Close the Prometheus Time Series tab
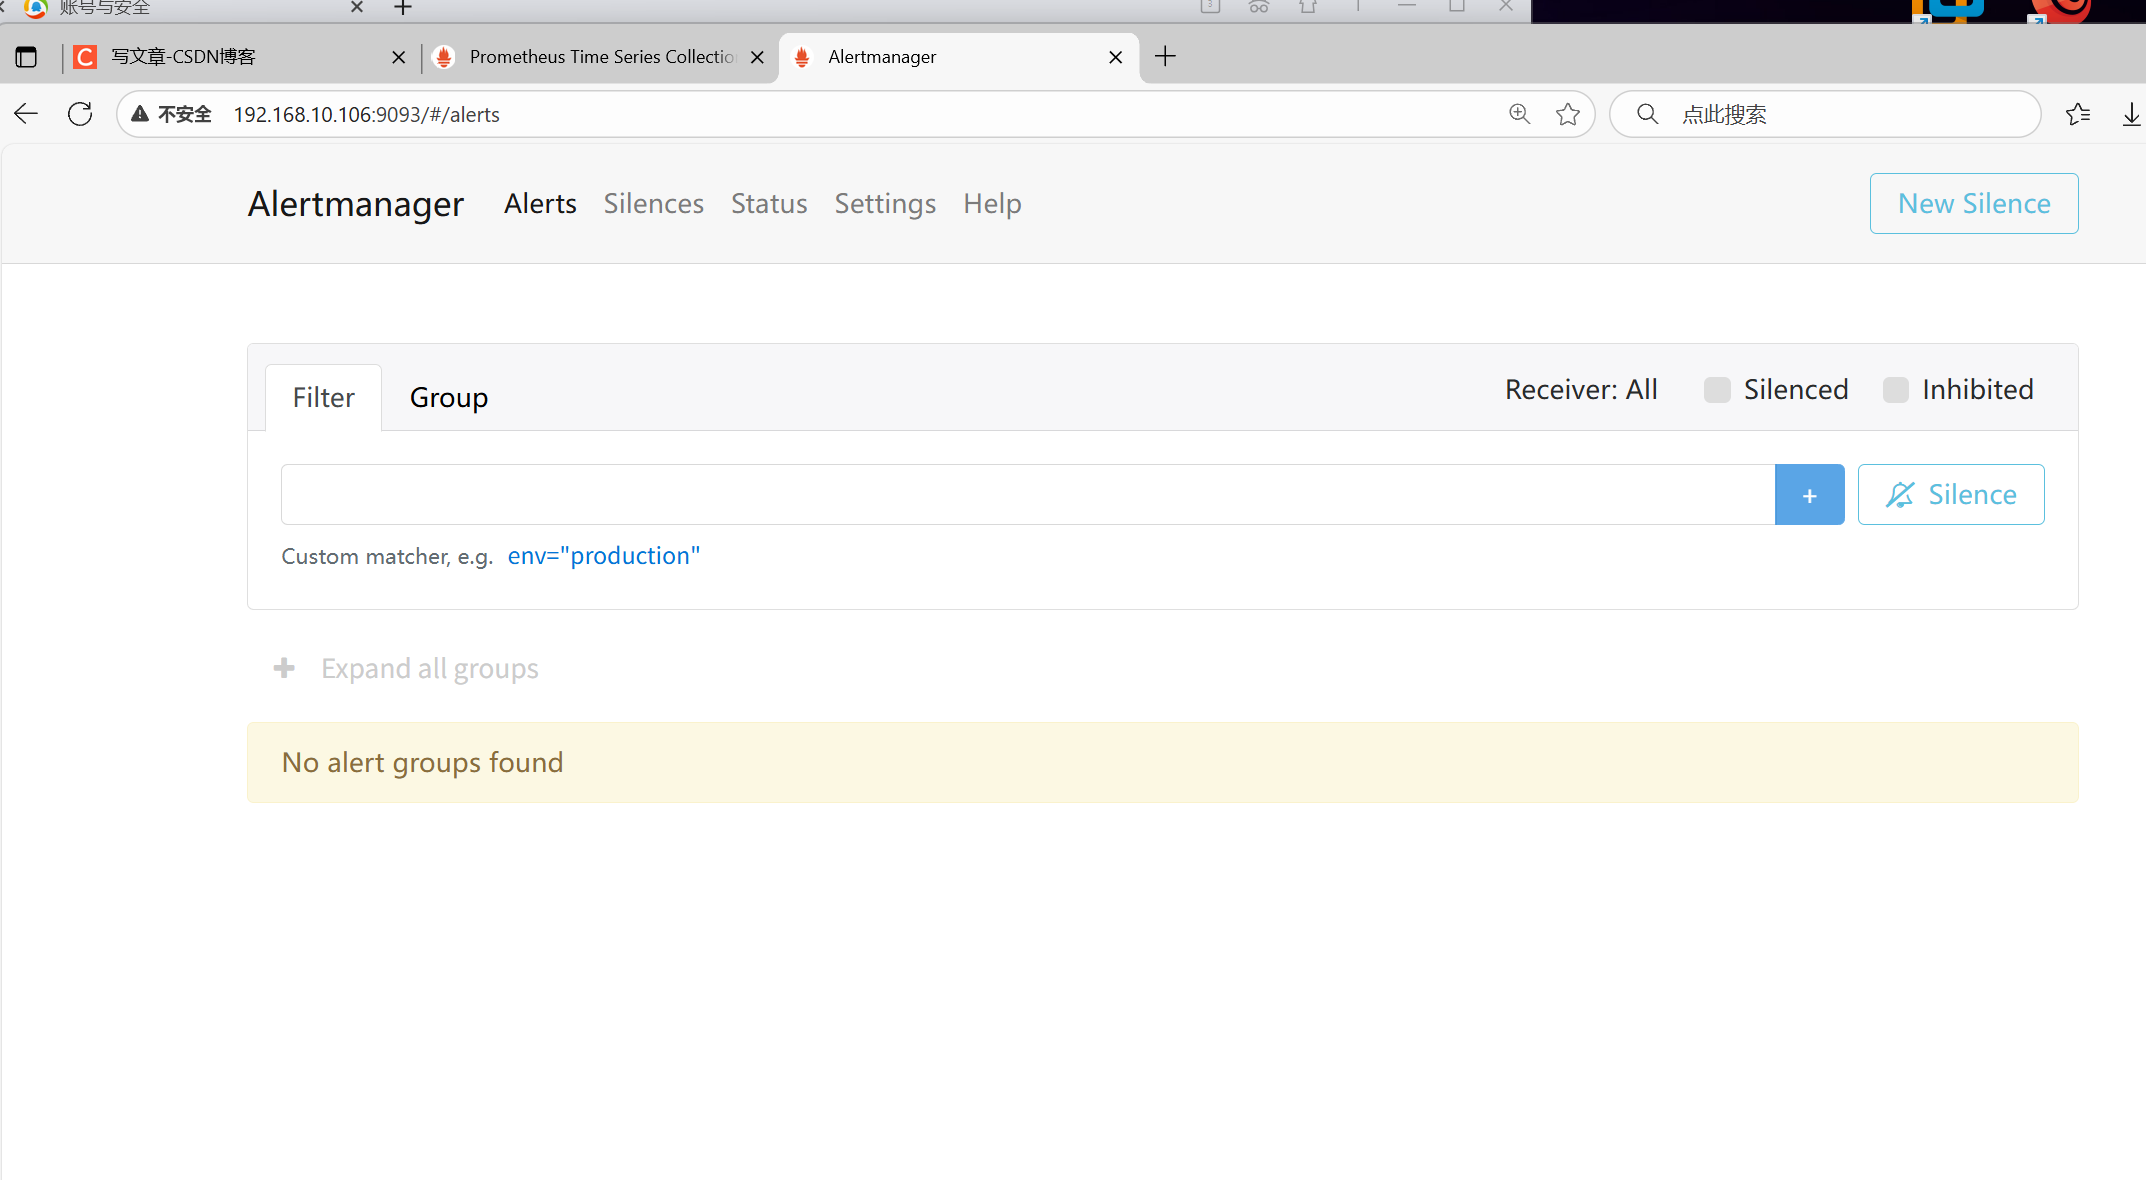The image size is (2146, 1180). pyautogui.click(x=757, y=57)
